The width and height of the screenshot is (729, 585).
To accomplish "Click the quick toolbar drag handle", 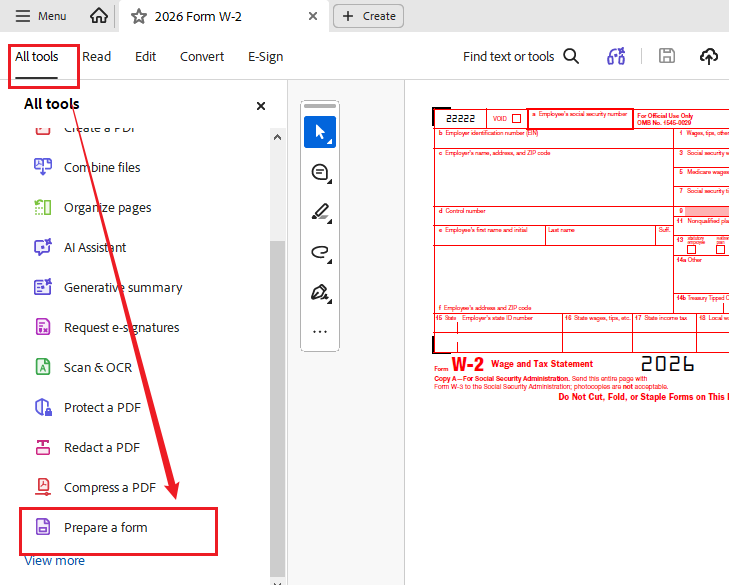I will pyautogui.click(x=320, y=106).
